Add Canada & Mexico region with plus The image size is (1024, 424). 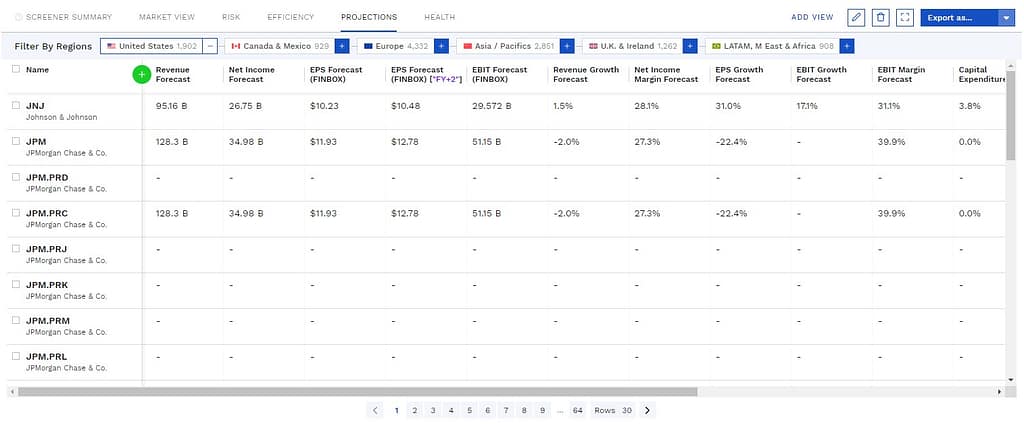click(342, 46)
